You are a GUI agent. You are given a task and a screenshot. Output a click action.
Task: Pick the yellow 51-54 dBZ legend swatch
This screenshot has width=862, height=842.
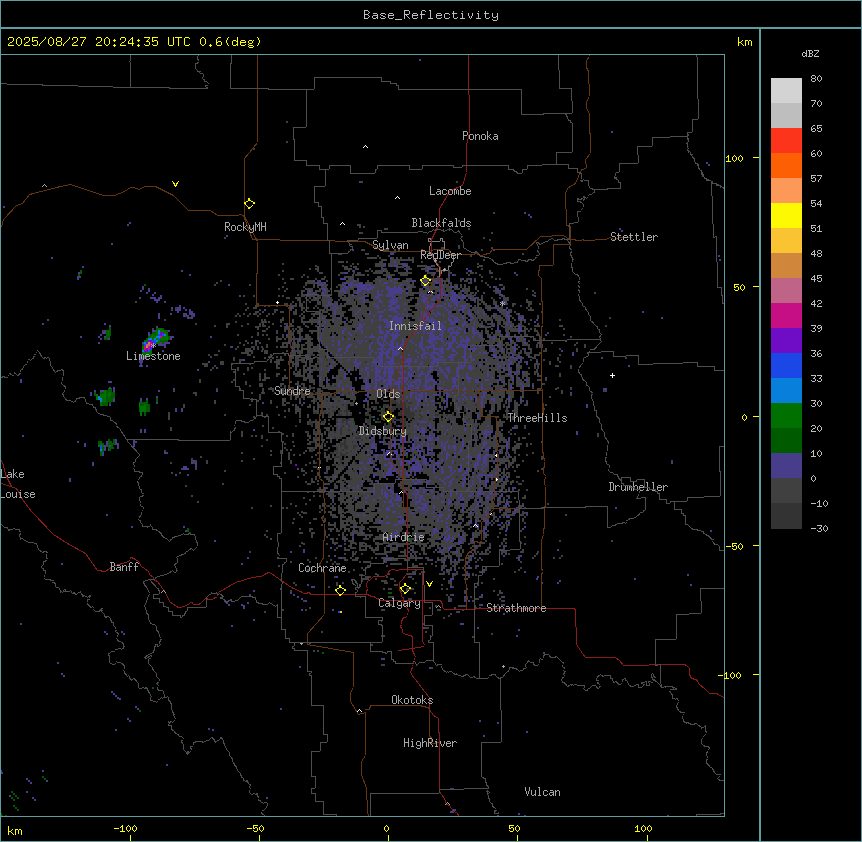786,215
